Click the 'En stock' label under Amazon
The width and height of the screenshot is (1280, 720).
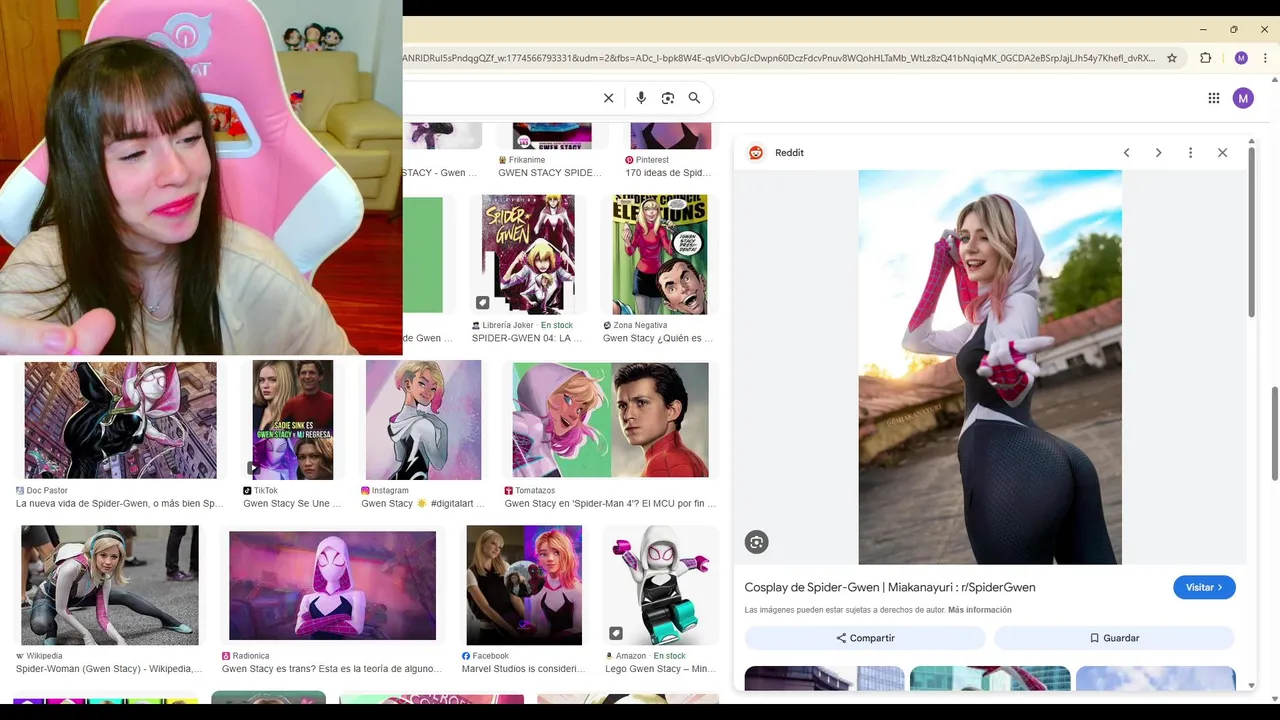(x=670, y=656)
